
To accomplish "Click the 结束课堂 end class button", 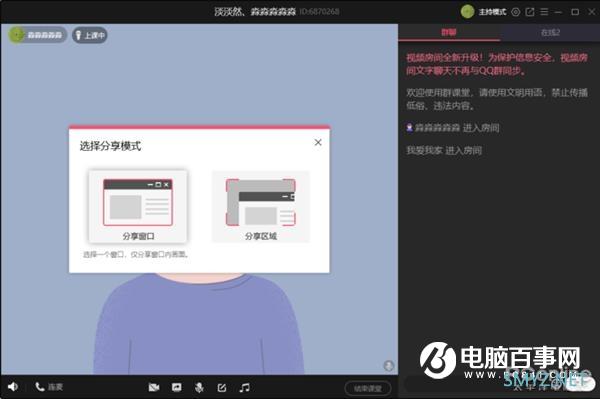I will pyautogui.click(x=368, y=388).
